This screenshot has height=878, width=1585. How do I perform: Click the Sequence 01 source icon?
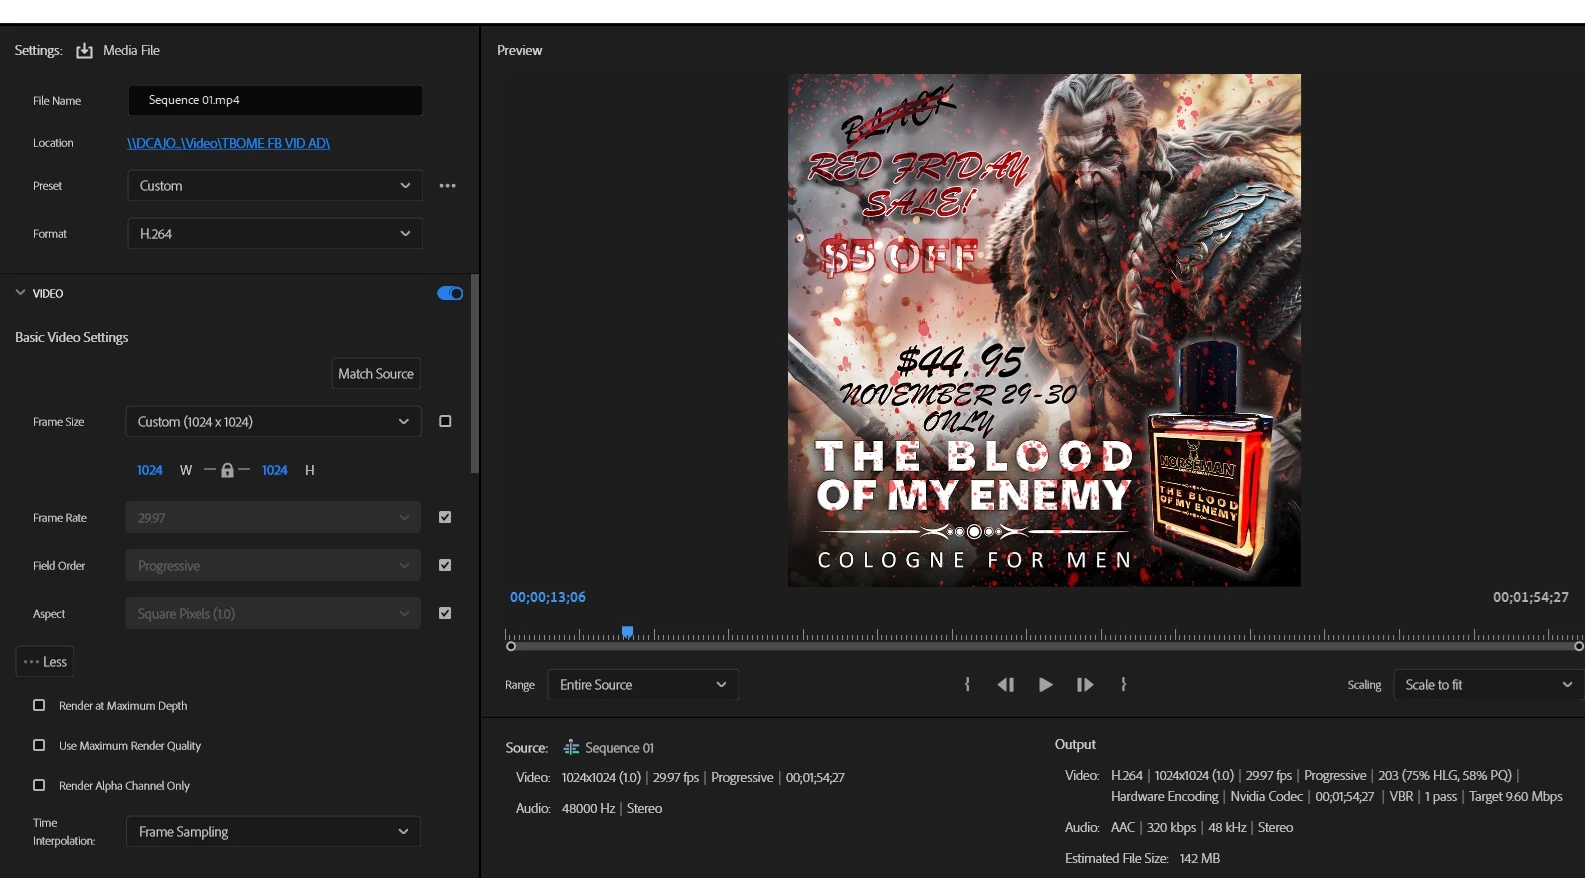coord(571,748)
